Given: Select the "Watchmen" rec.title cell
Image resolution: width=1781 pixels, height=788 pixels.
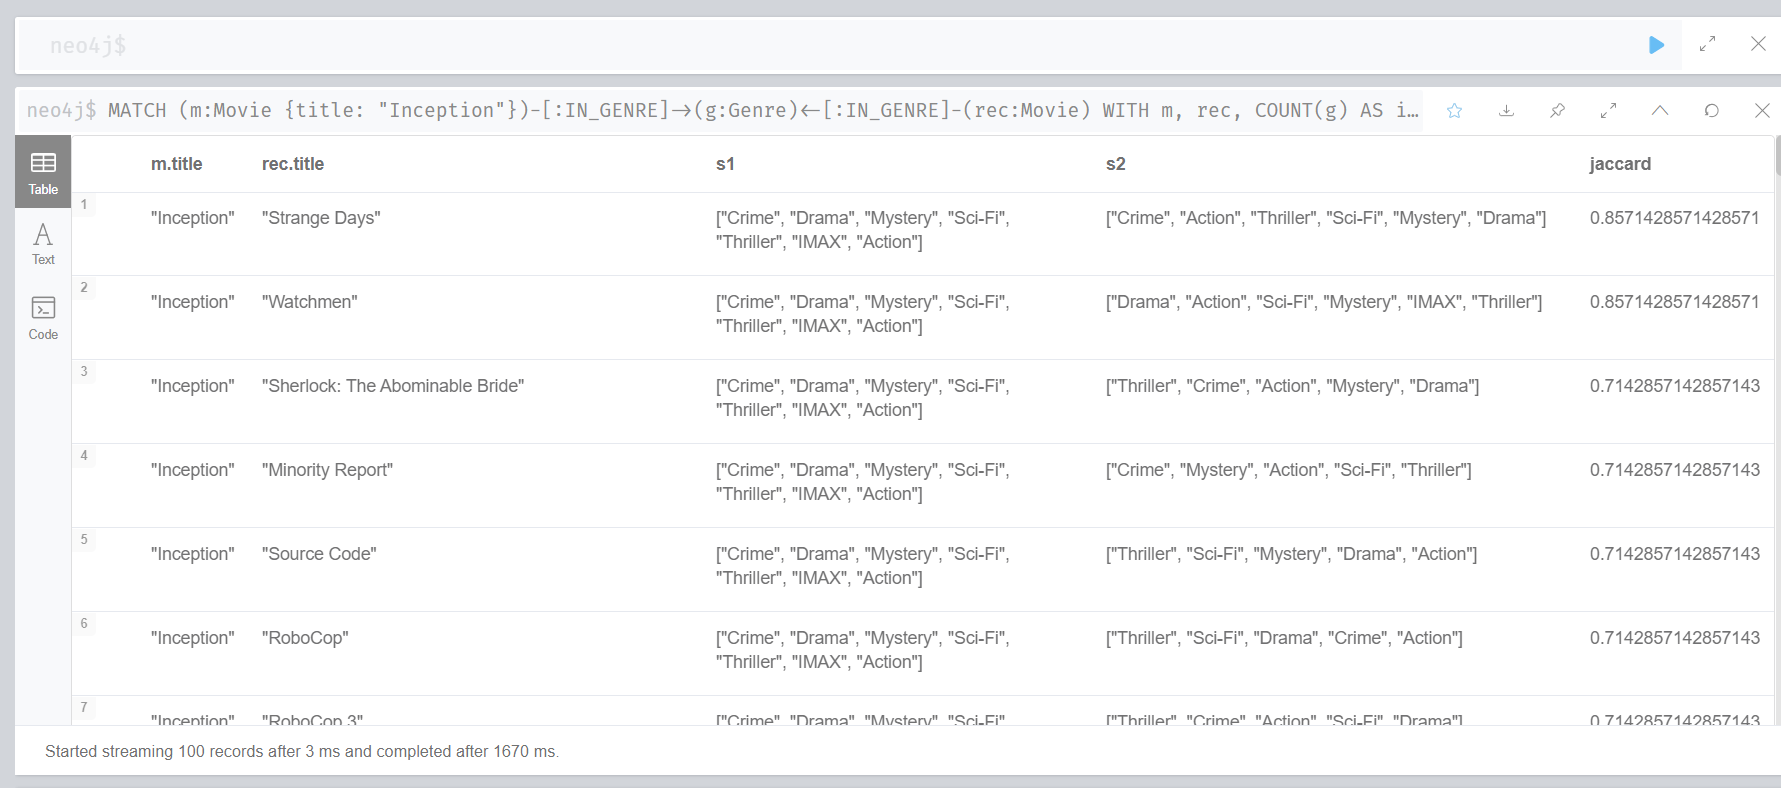Looking at the screenshot, I should pos(309,302).
